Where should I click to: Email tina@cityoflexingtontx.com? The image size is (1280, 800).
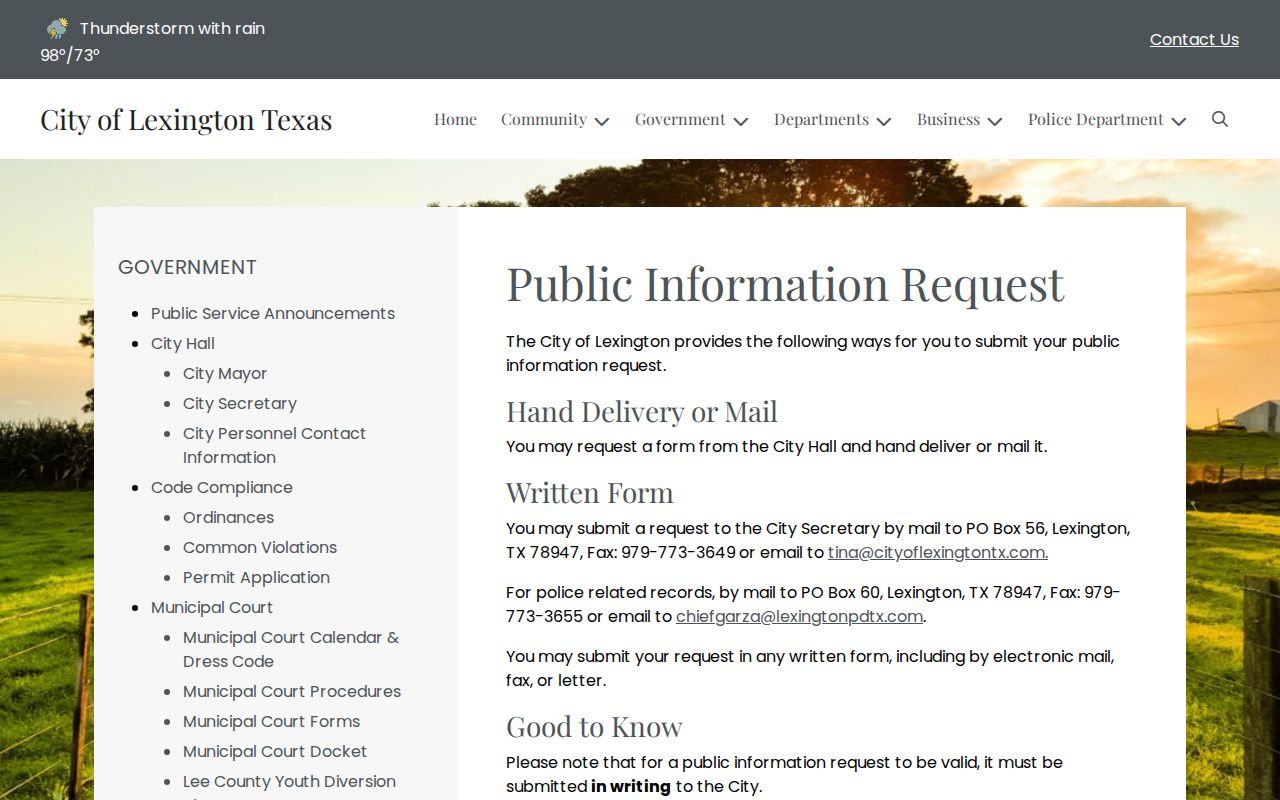[938, 552]
